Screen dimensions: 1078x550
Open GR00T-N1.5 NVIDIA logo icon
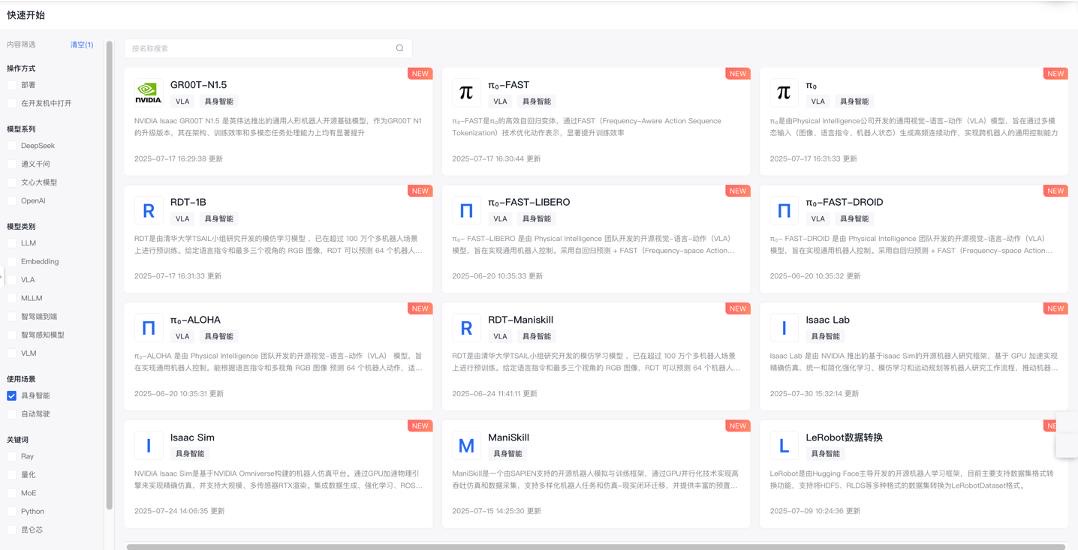click(148, 93)
